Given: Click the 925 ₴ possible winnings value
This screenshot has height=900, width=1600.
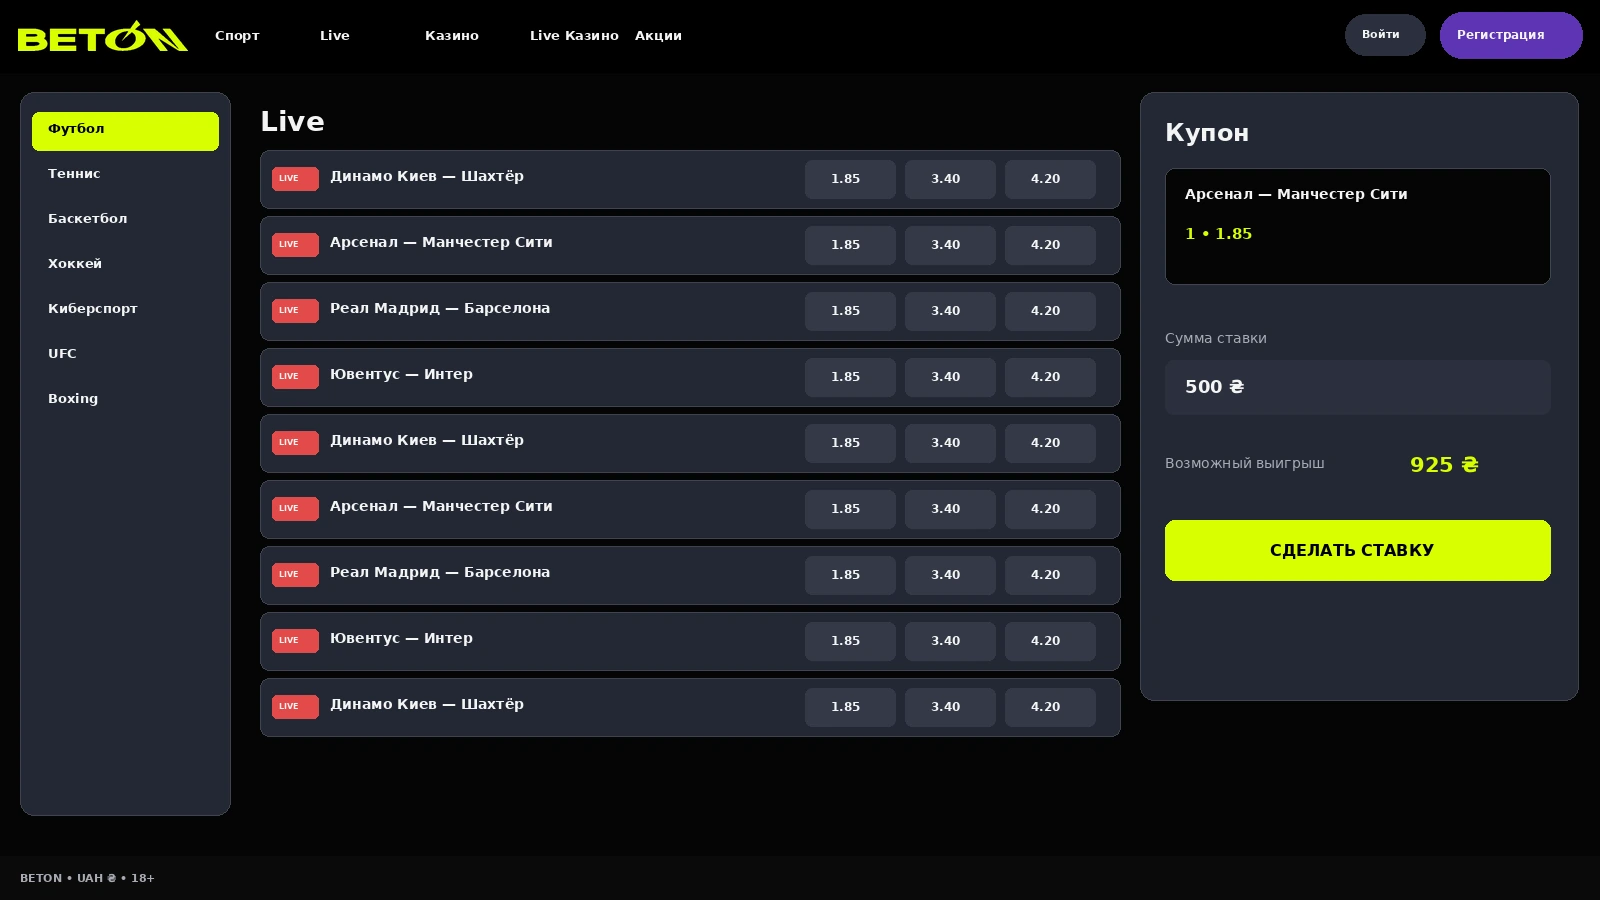Looking at the screenshot, I should point(1444,465).
